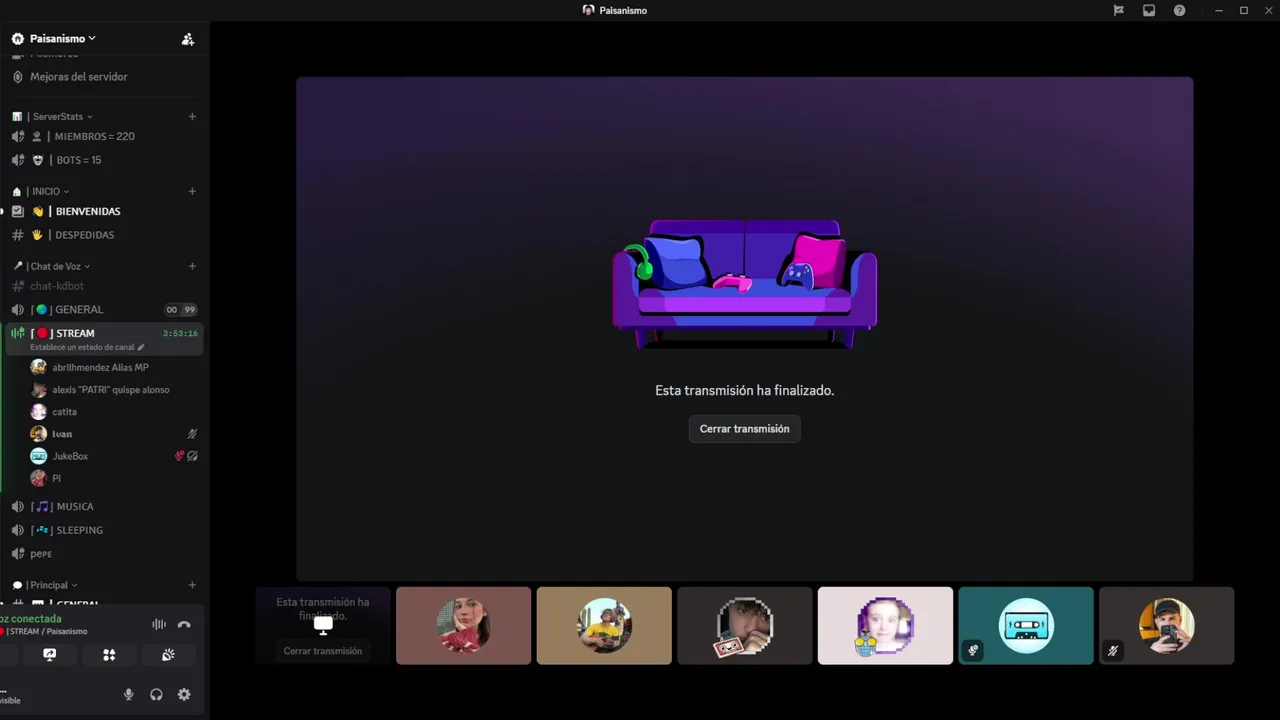This screenshot has height=720, width=1280.
Task: Toggle microphone mute
Action: pyautogui.click(x=128, y=695)
